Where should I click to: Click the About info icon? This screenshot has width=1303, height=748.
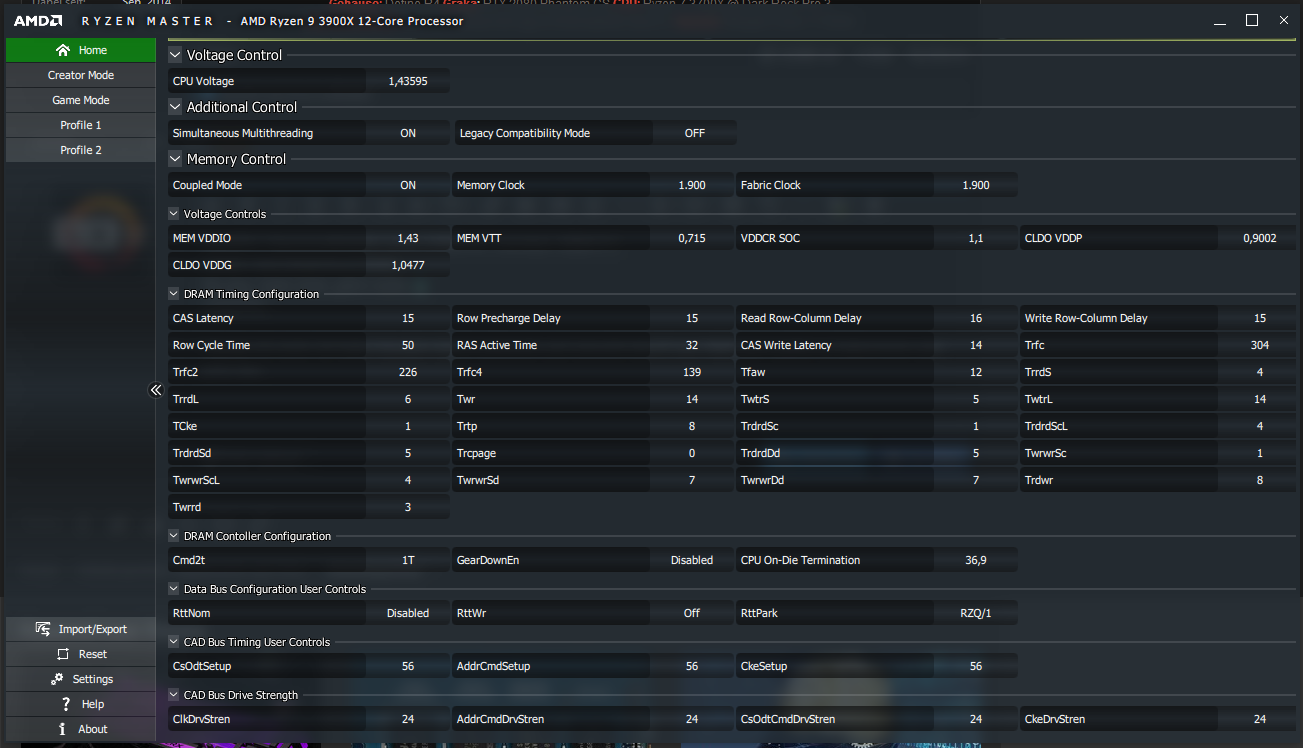click(62, 729)
